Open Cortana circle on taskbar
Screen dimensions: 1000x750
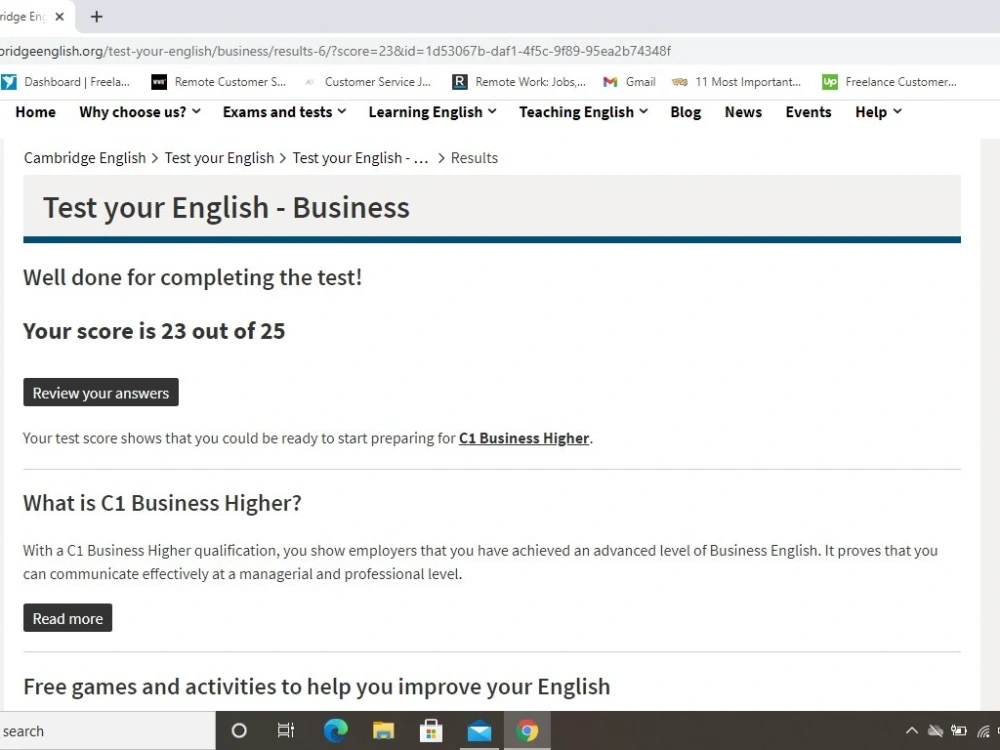coord(239,731)
